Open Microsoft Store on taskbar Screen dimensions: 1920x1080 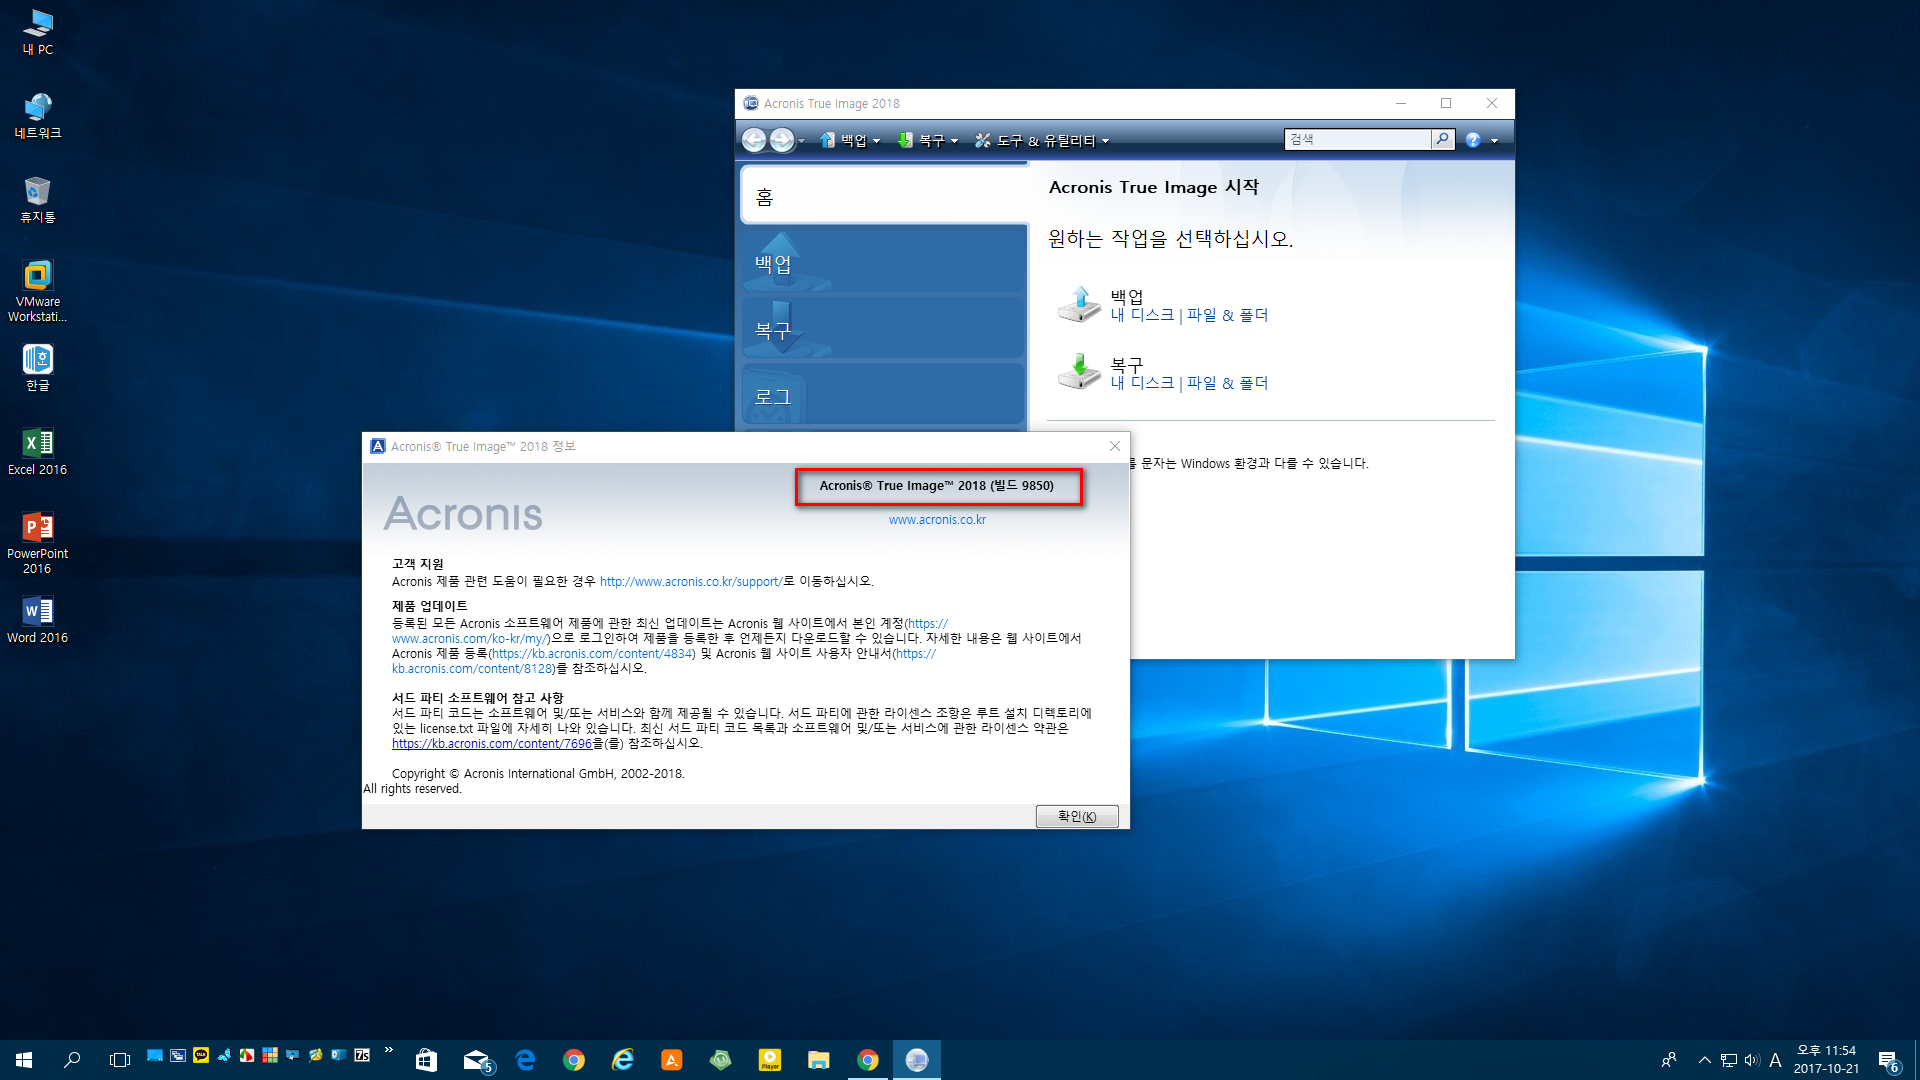coord(427,1060)
